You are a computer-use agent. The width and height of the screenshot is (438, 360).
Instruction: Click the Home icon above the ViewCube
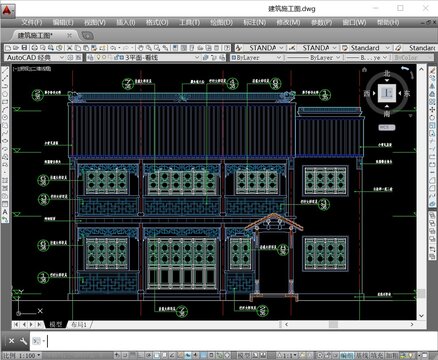(x=364, y=69)
